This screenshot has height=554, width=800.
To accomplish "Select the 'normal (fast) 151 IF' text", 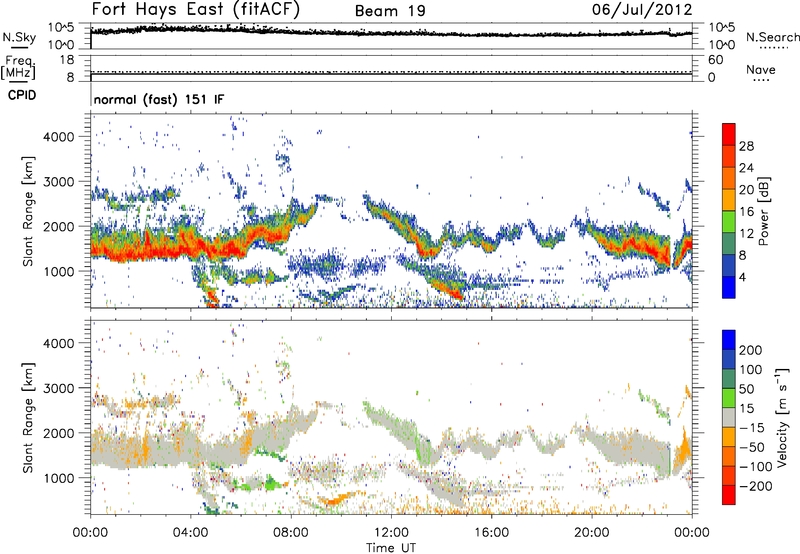I will [159, 99].
